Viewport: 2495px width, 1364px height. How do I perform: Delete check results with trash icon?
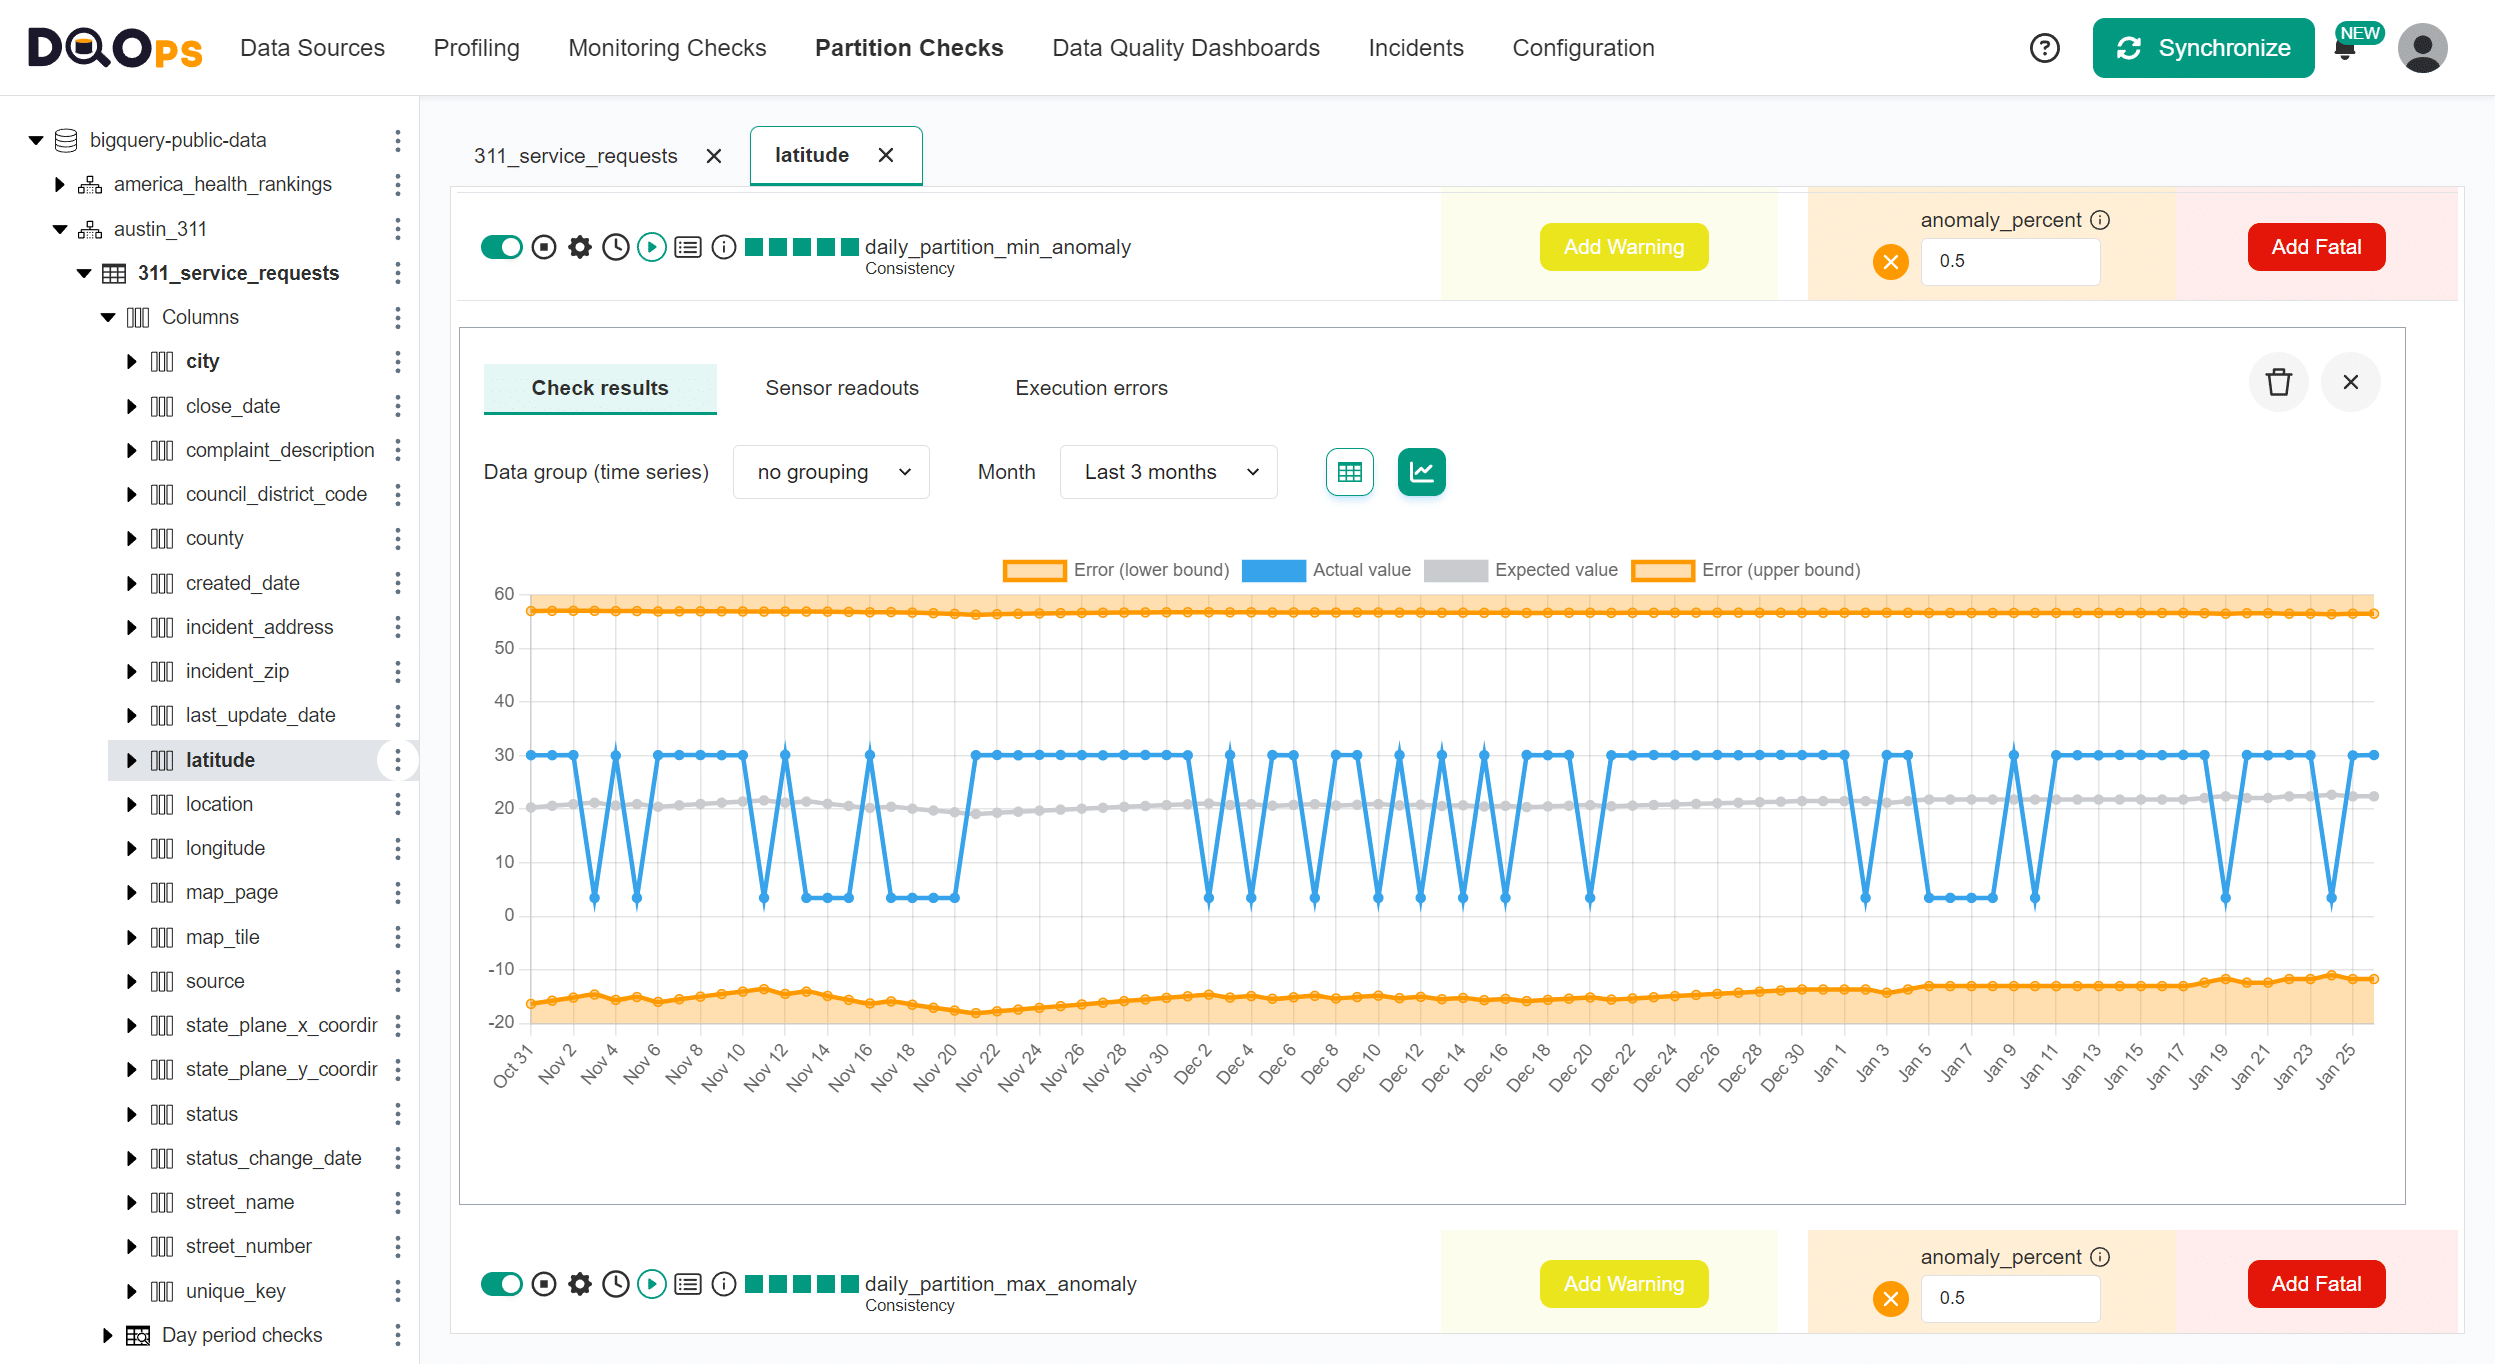2278,382
